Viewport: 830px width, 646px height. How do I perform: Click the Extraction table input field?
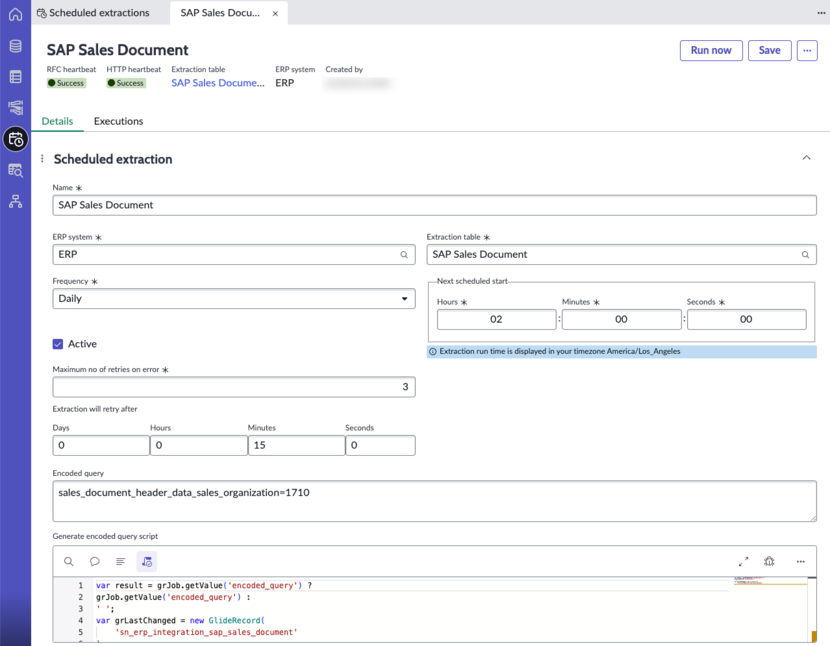coord(621,255)
